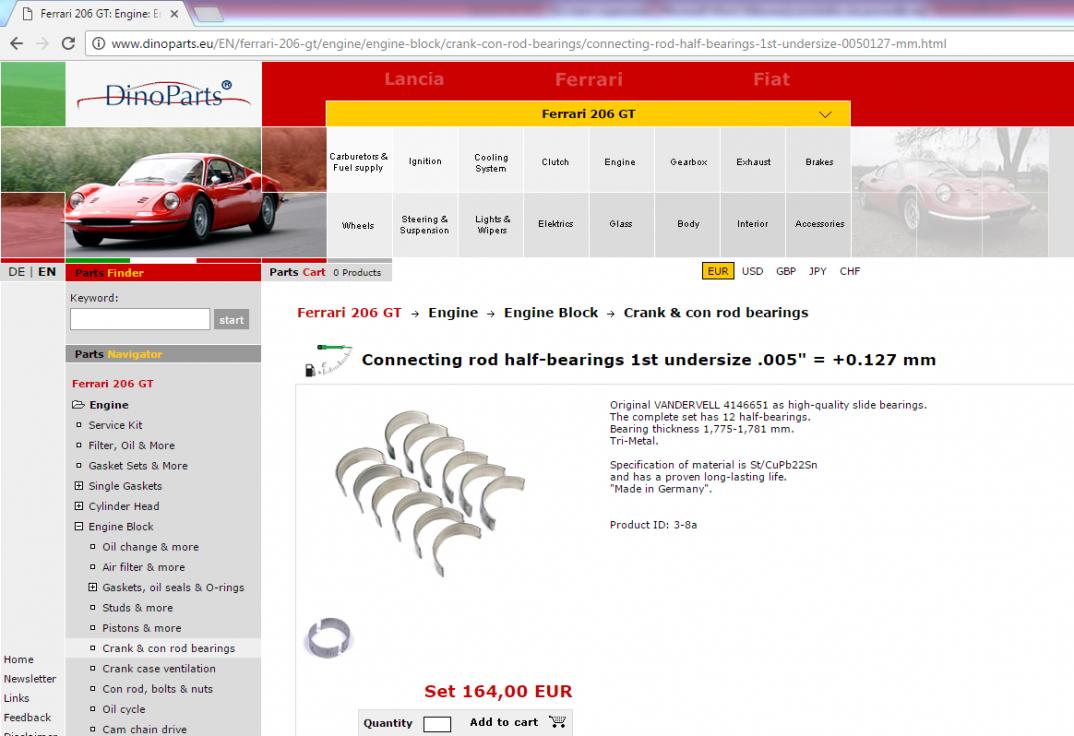This screenshot has height=736, width=1074.
Task: Close the Ferrari 206 GT browser tab
Action: pyautogui.click(x=175, y=14)
